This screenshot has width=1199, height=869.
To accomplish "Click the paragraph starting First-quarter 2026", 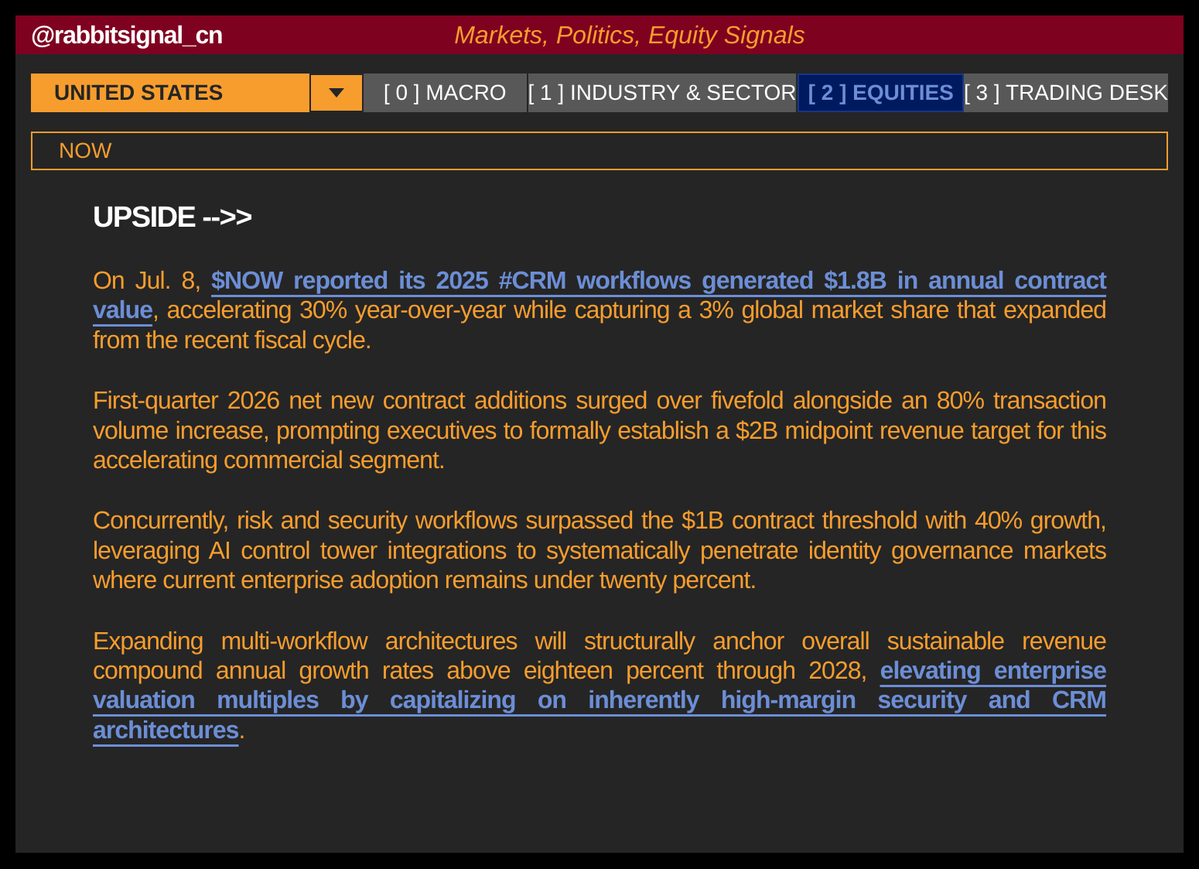I will [x=600, y=431].
